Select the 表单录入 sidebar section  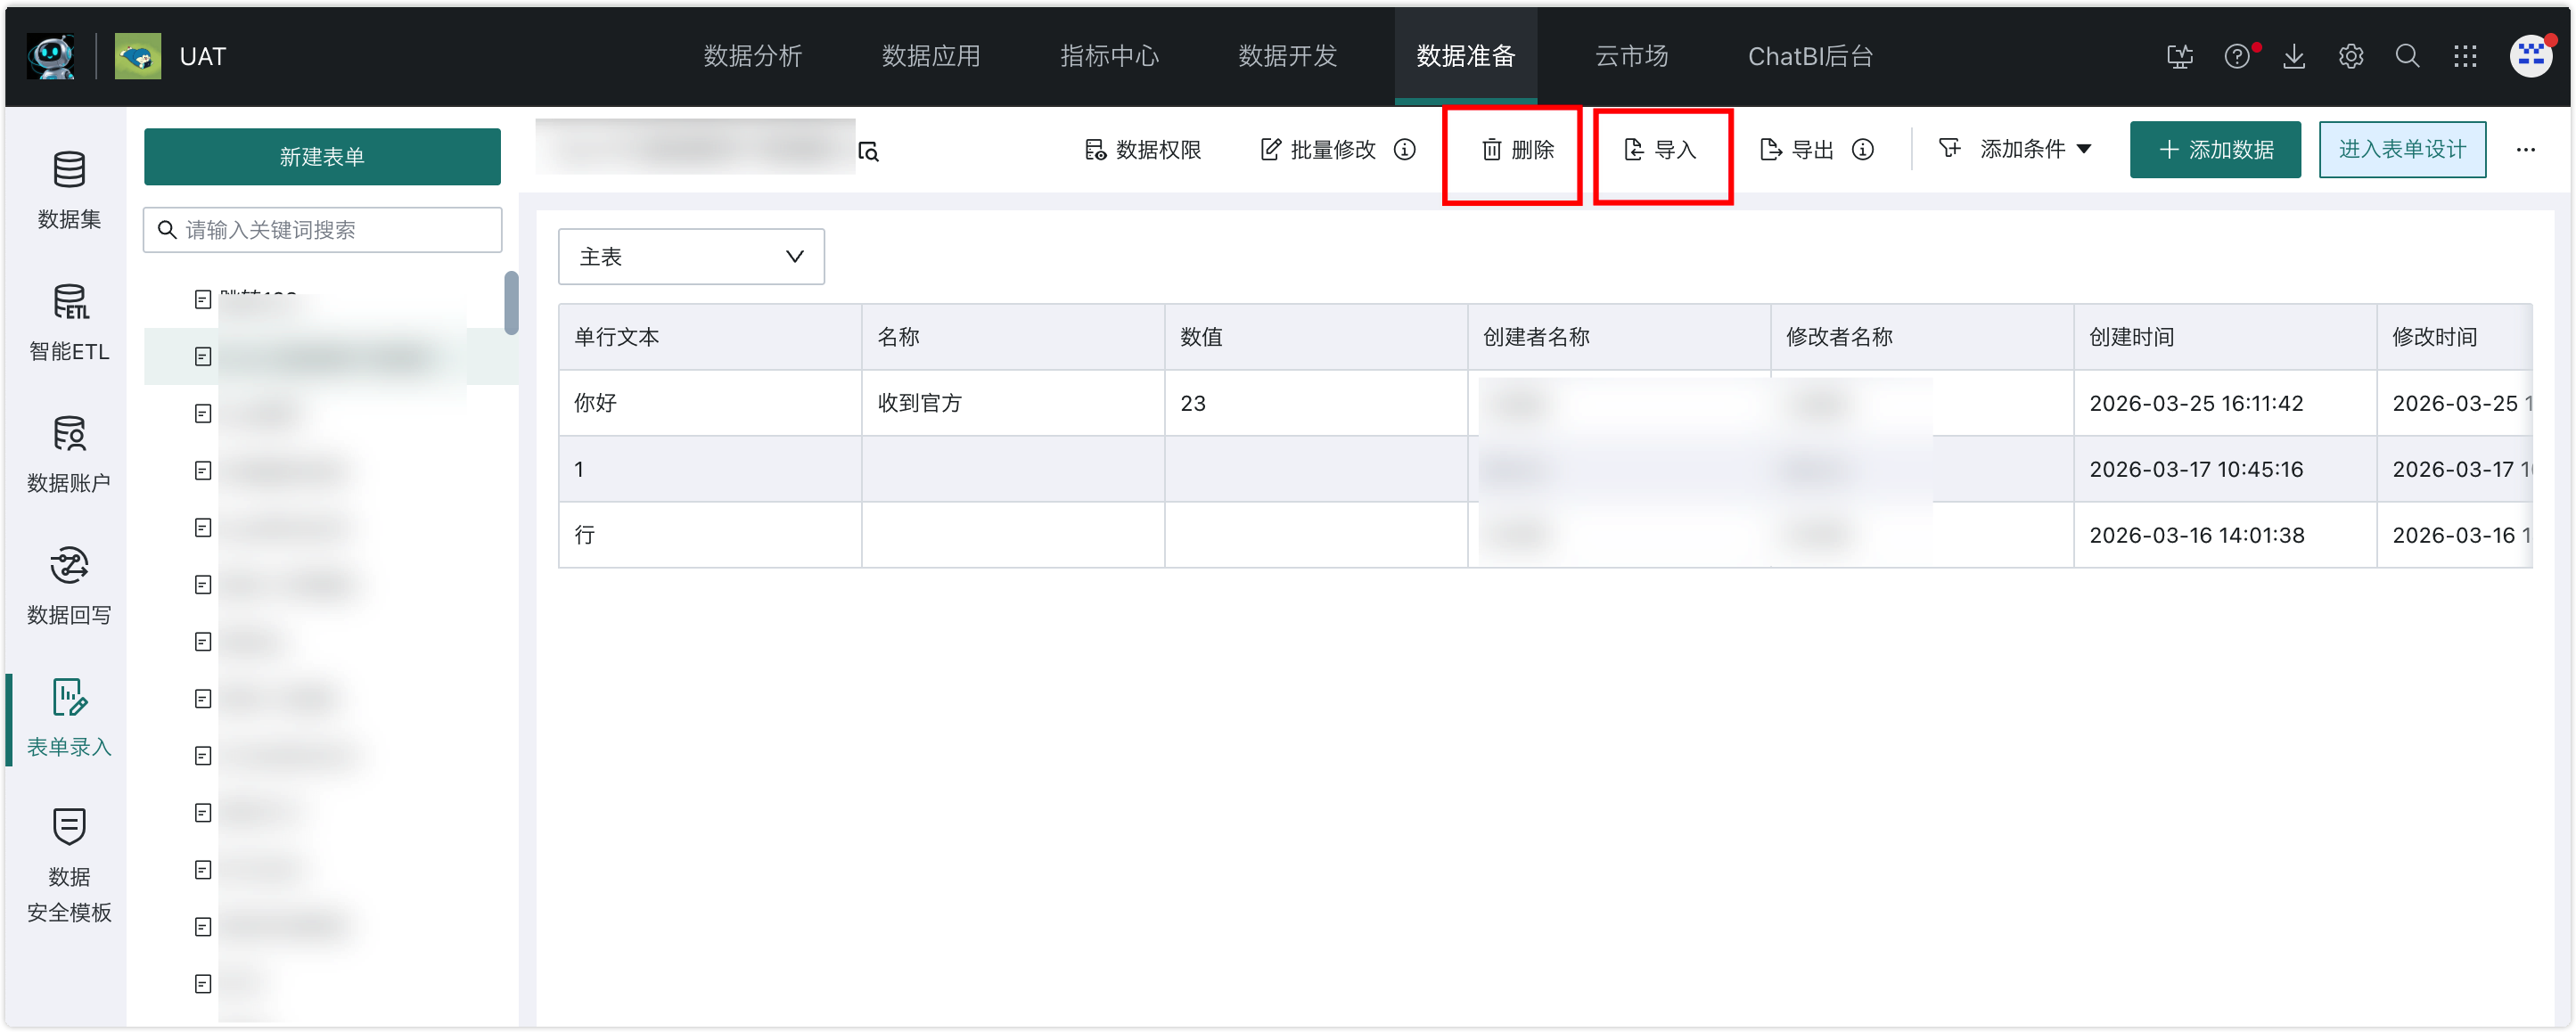(x=68, y=718)
